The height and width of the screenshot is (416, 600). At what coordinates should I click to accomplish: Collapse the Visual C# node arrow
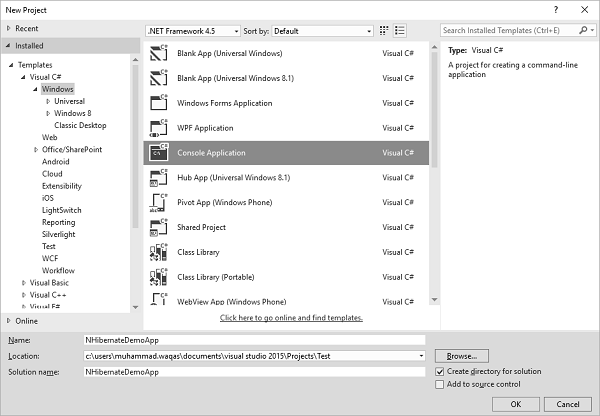pyautogui.click(x=23, y=77)
